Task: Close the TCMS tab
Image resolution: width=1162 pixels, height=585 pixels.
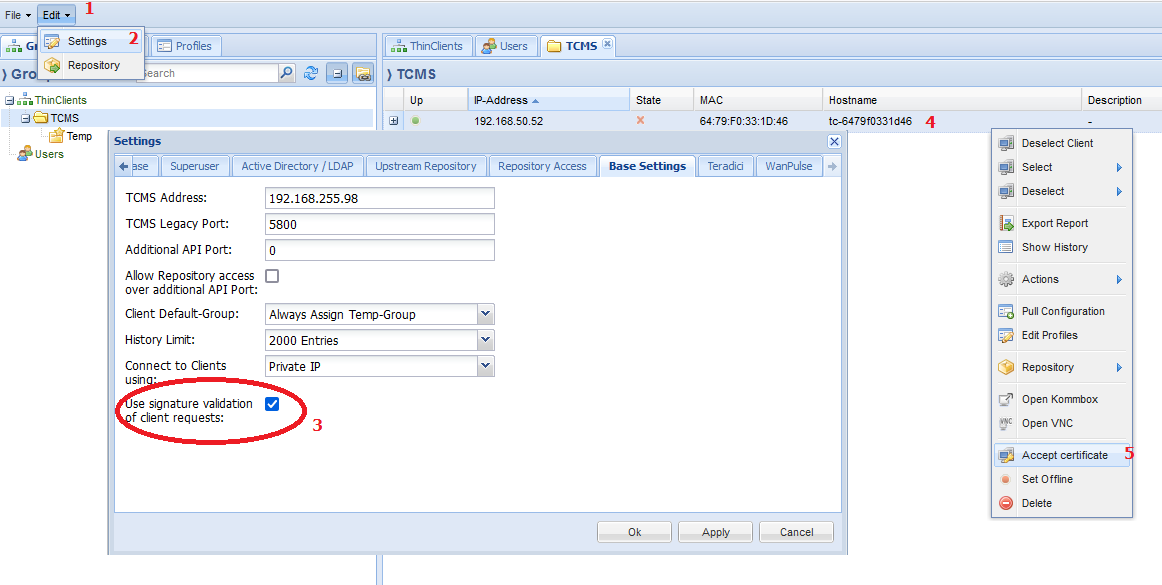Action: [607, 44]
